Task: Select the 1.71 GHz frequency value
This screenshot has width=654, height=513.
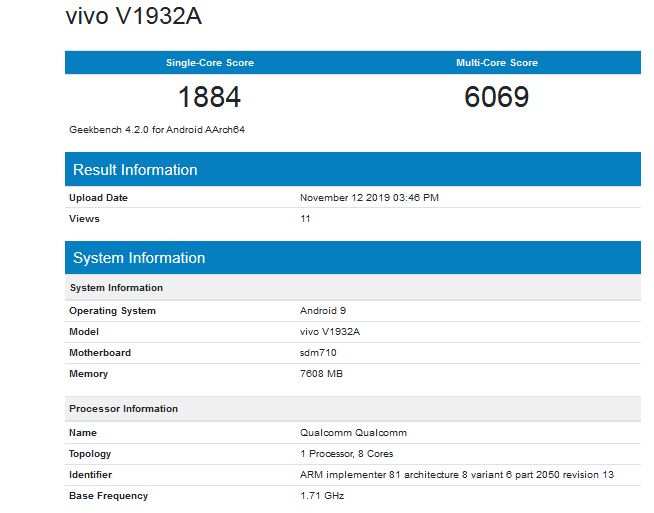Action: [322, 495]
